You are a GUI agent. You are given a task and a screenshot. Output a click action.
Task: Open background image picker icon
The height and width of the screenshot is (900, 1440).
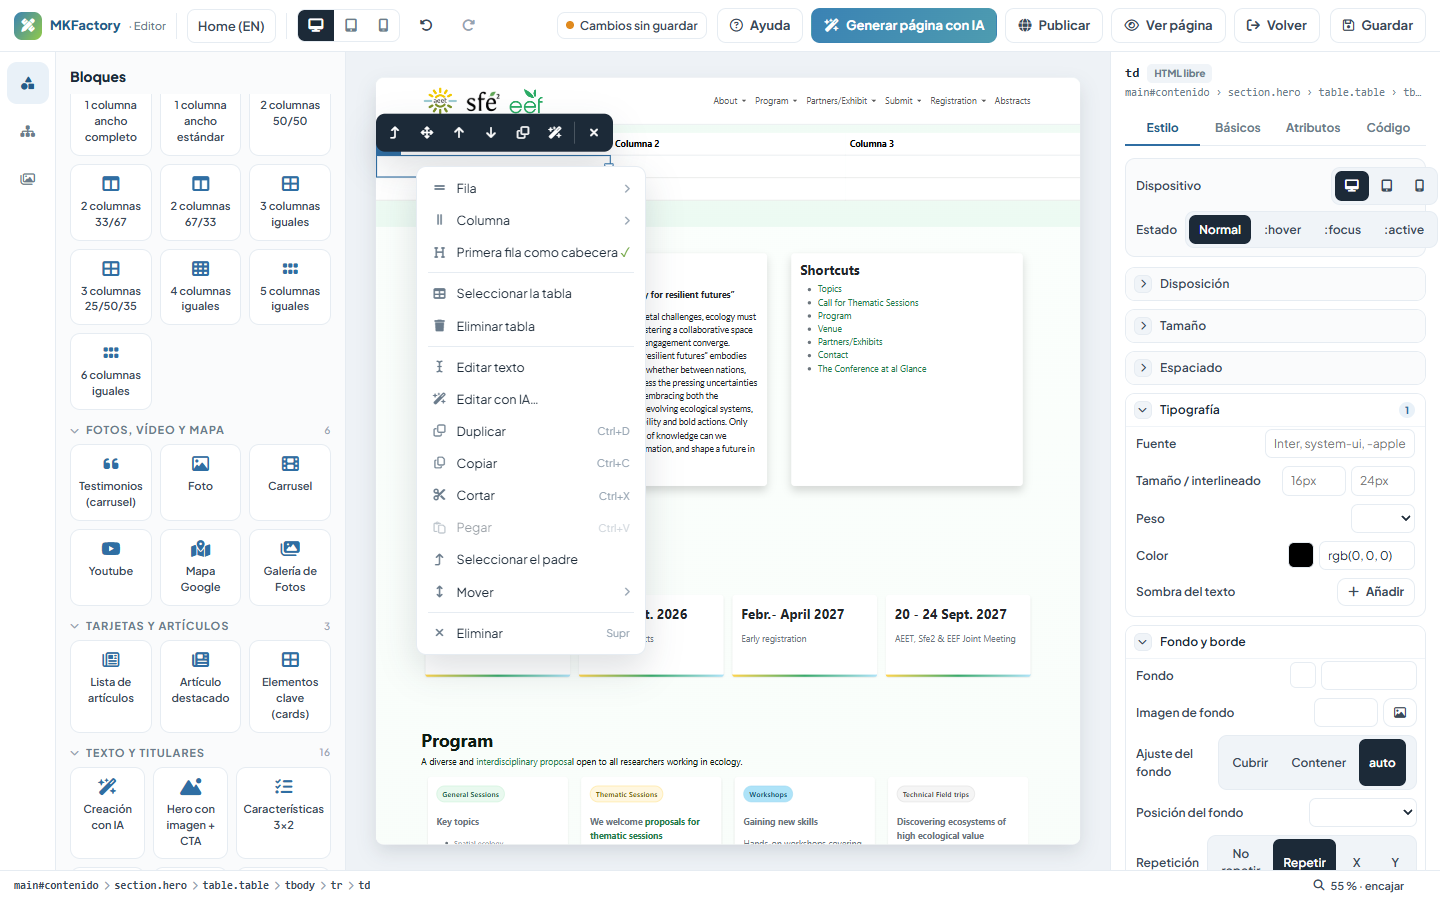1400,713
